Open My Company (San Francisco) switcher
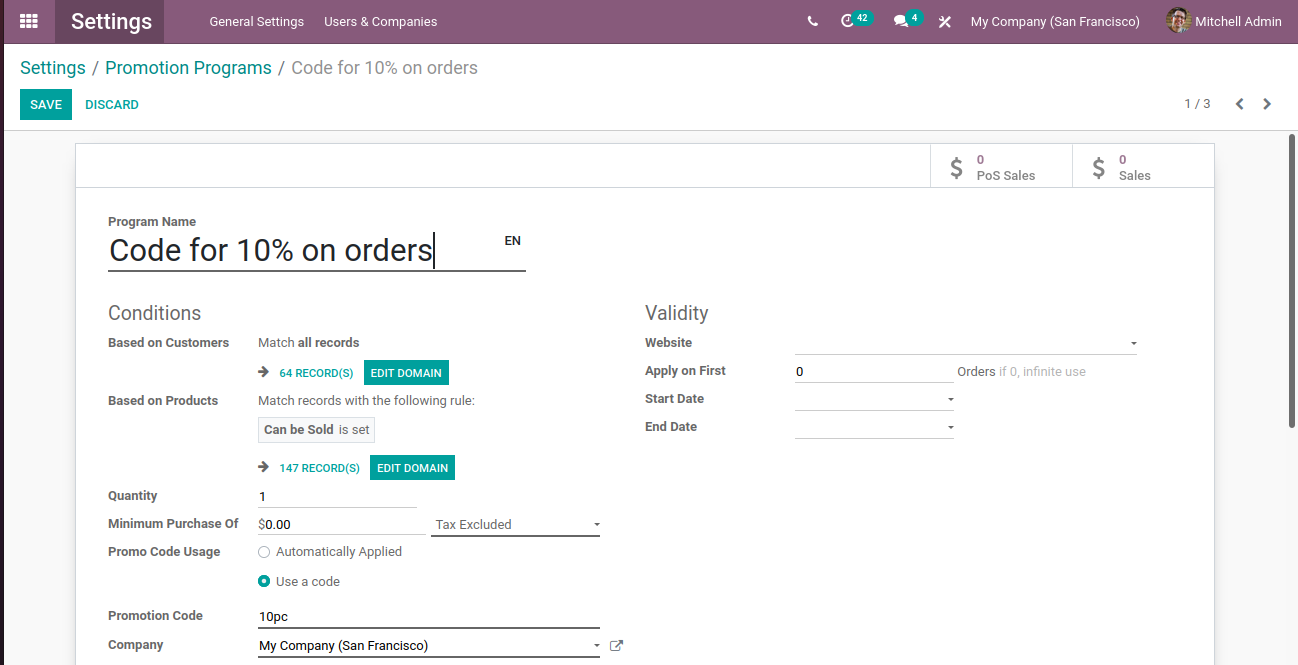 pos(1055,21)
